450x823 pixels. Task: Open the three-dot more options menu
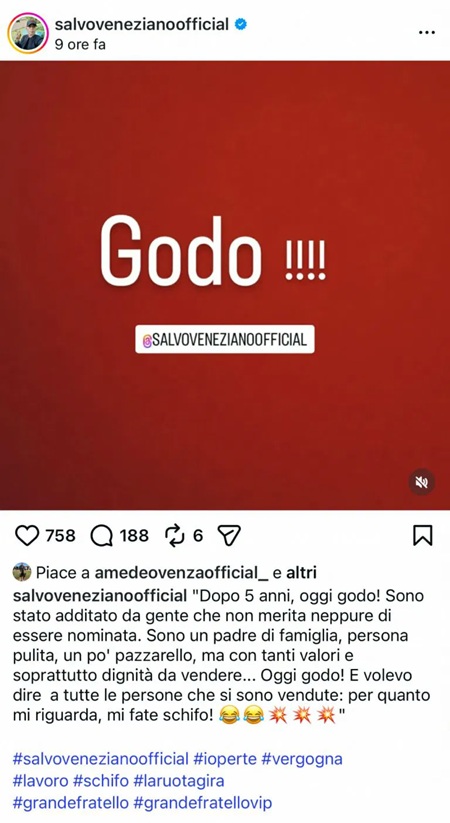pos(427,33)
